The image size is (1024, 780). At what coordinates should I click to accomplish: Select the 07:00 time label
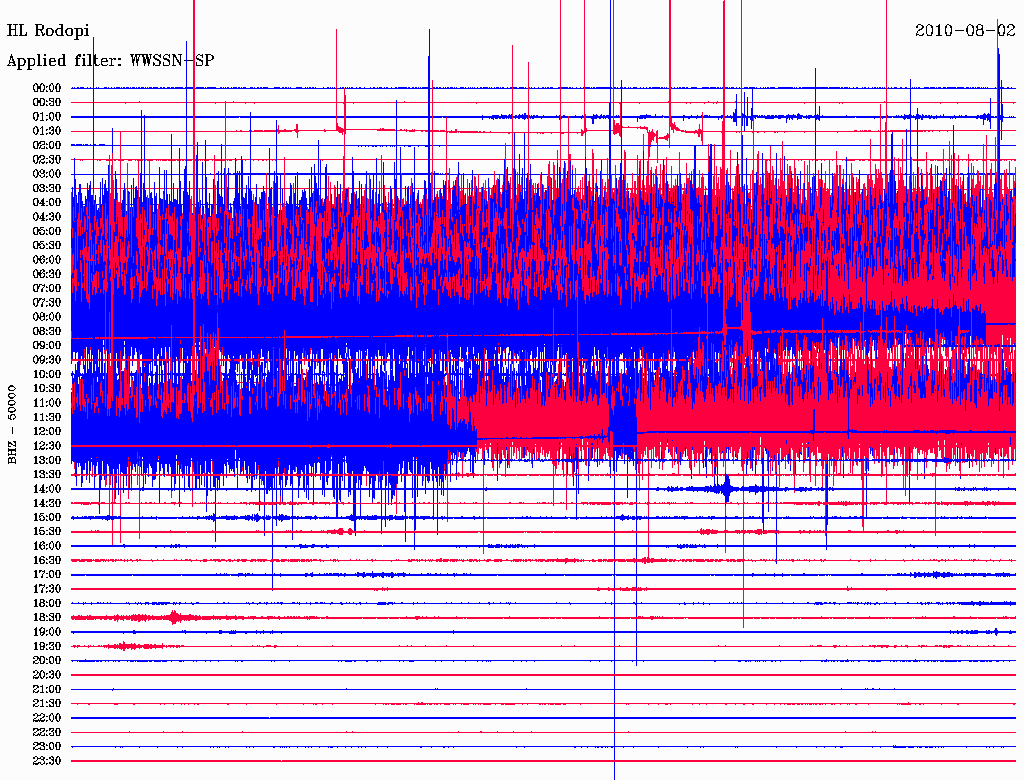pos(47,289)
